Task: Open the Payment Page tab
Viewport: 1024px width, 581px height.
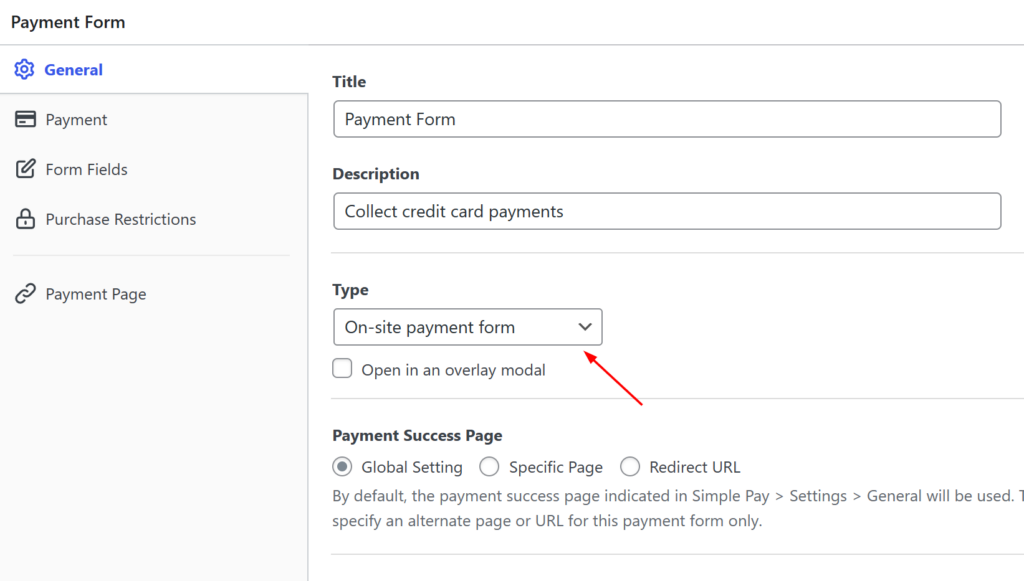Action: [96, 294]
